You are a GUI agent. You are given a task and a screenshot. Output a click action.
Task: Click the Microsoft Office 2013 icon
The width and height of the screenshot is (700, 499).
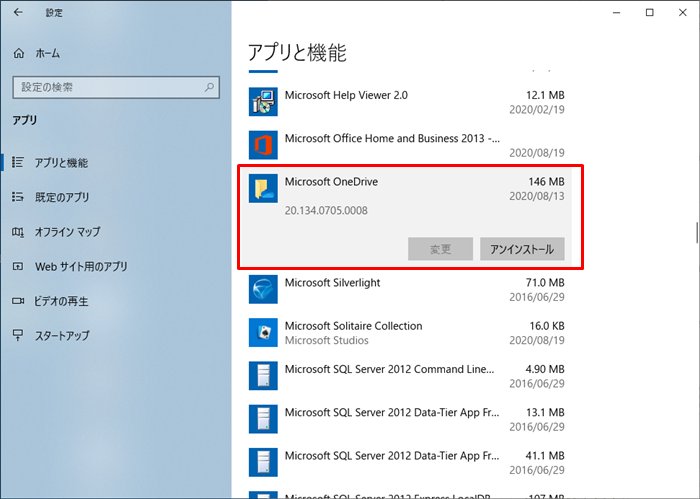pos(263,145)
